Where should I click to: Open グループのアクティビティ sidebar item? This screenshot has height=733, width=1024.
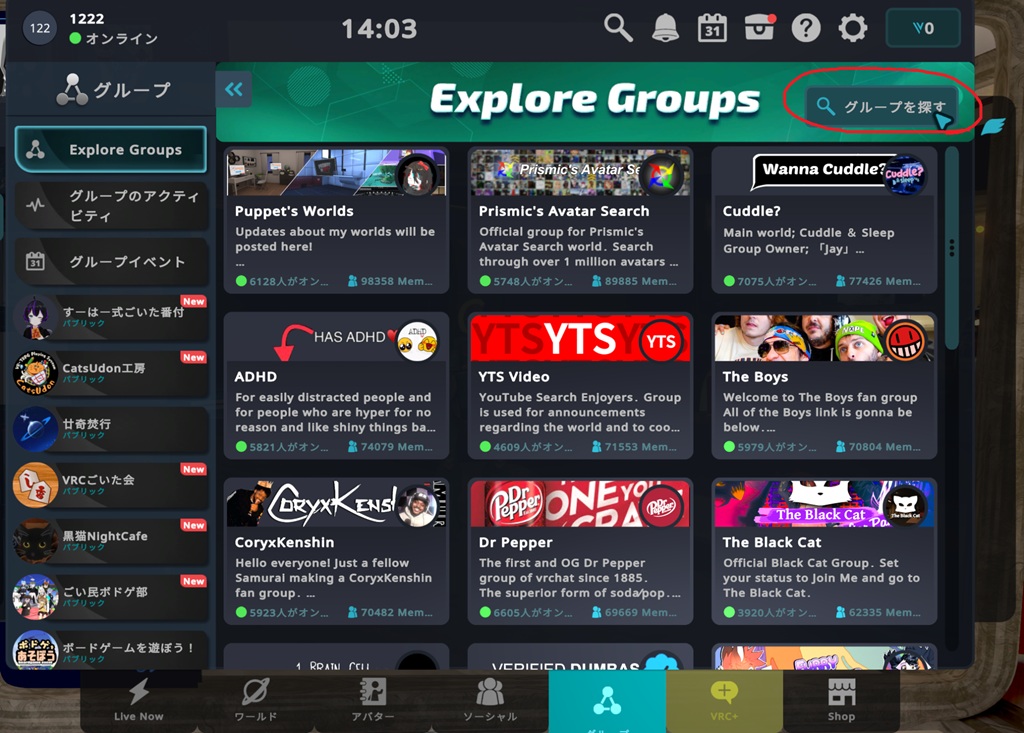[110, 206]
